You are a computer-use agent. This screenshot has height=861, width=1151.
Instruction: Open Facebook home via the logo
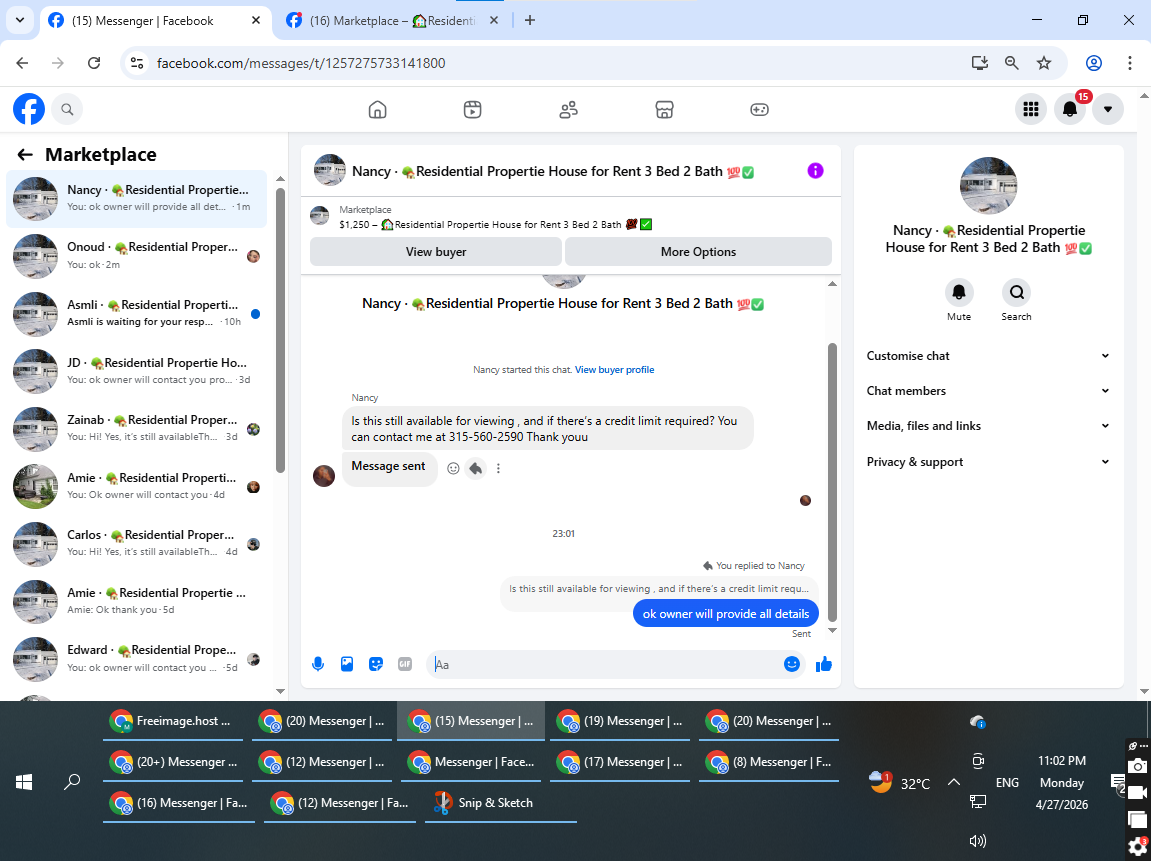point(29,109)
